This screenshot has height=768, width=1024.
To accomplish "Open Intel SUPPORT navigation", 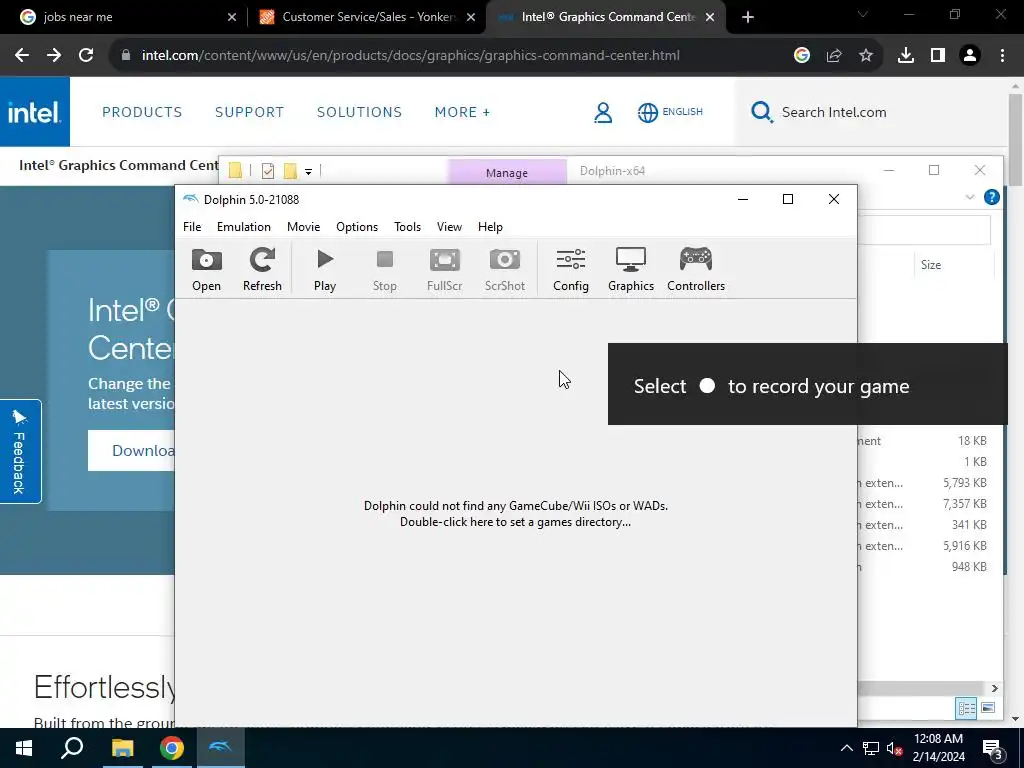I will pos(249,112).
